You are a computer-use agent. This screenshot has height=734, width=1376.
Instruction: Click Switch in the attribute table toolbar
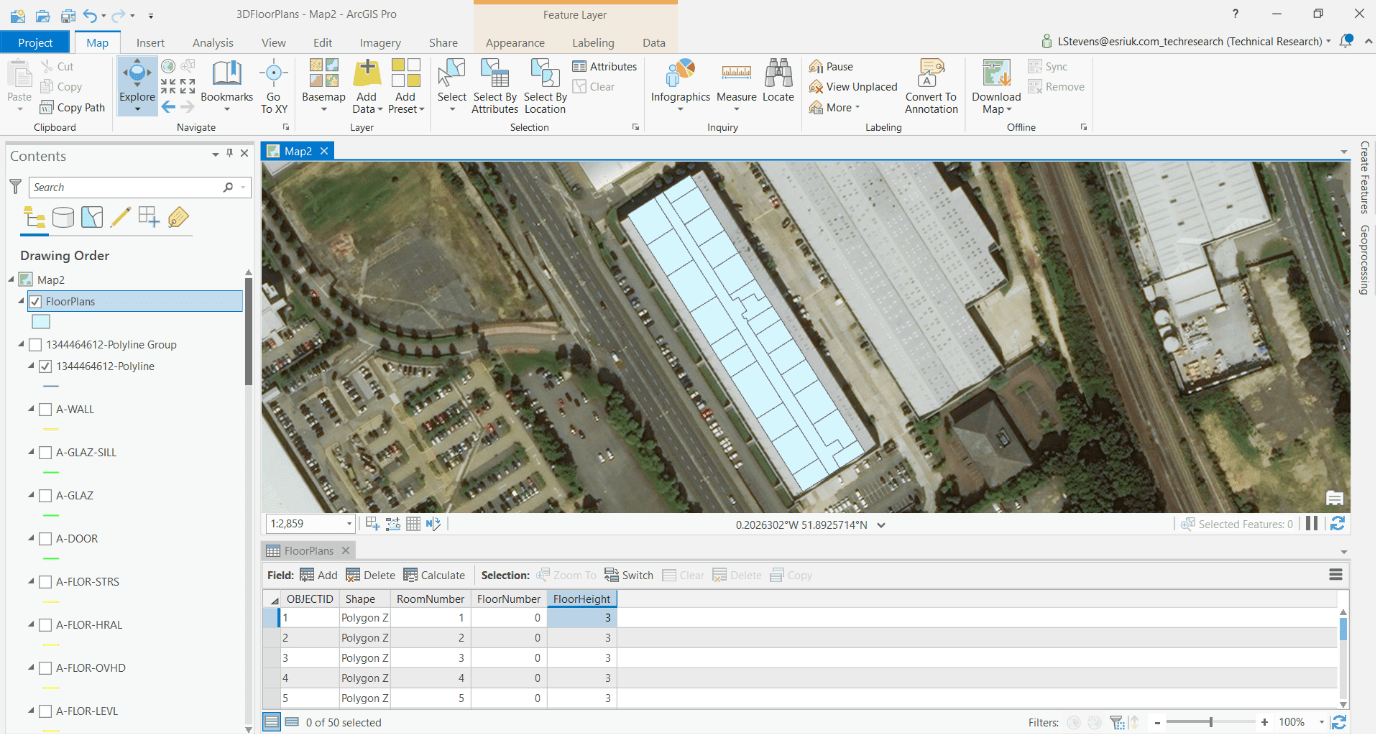point(628,574)
